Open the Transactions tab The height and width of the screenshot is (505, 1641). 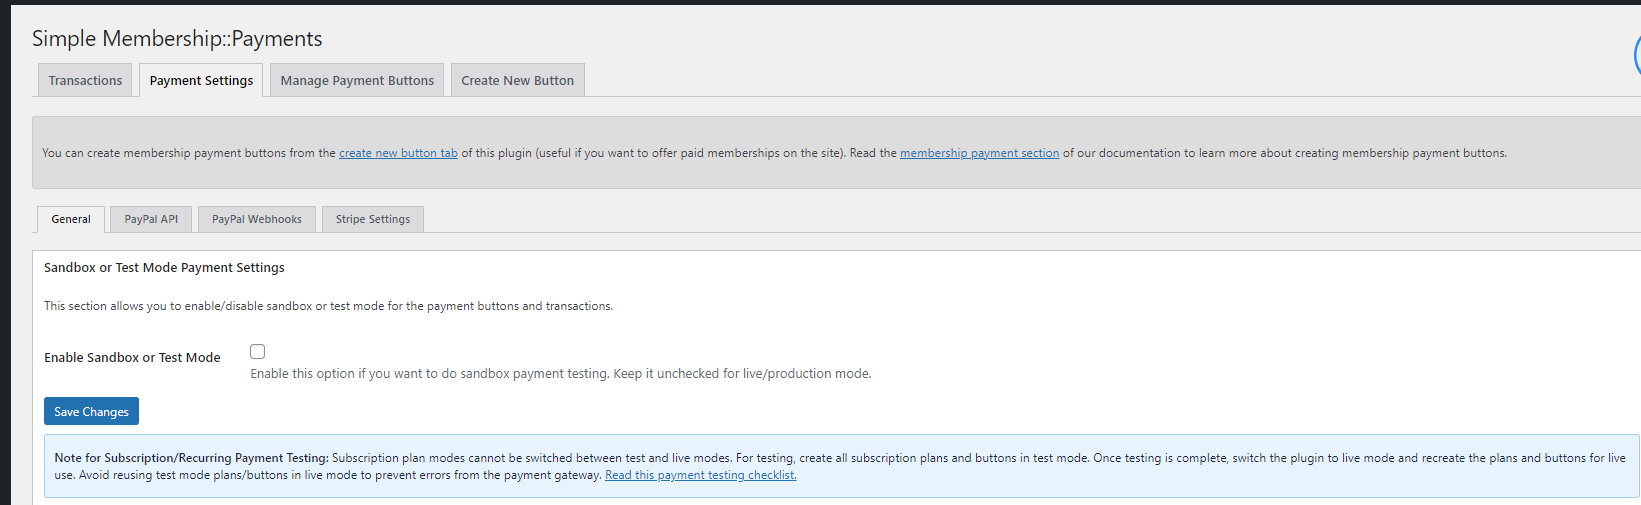pyautogui.click(x=85, y=80)
